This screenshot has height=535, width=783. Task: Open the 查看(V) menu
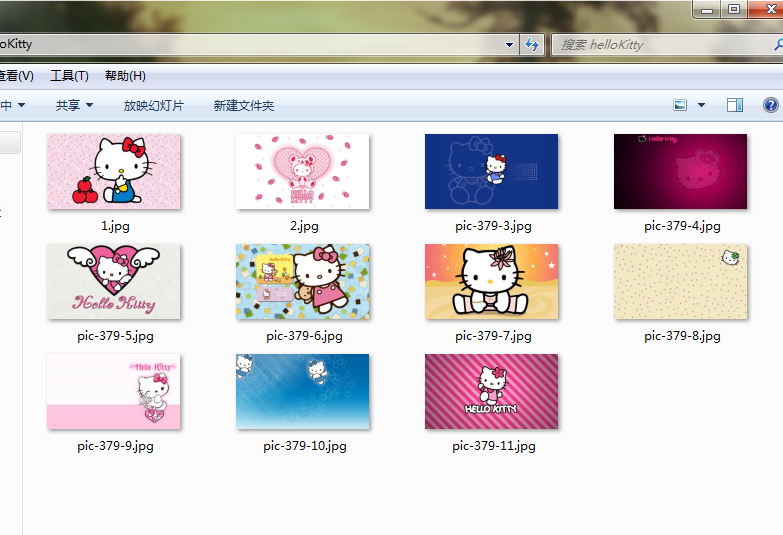pyautogui.click(x=16, y=76)
